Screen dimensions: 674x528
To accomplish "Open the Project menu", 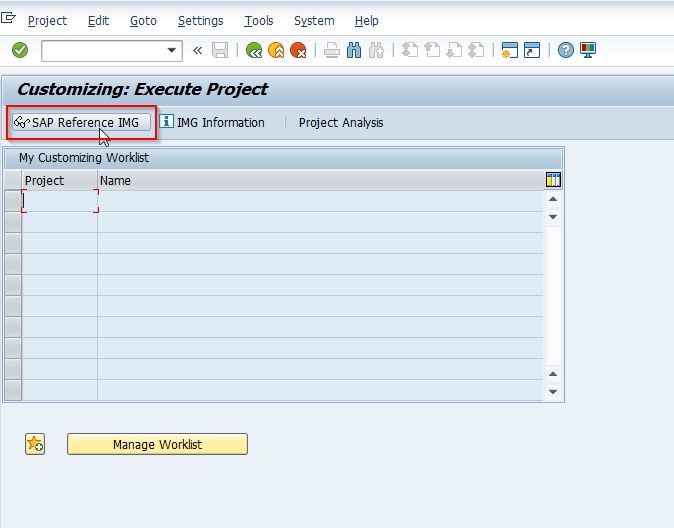I will [x=47, y=21].
